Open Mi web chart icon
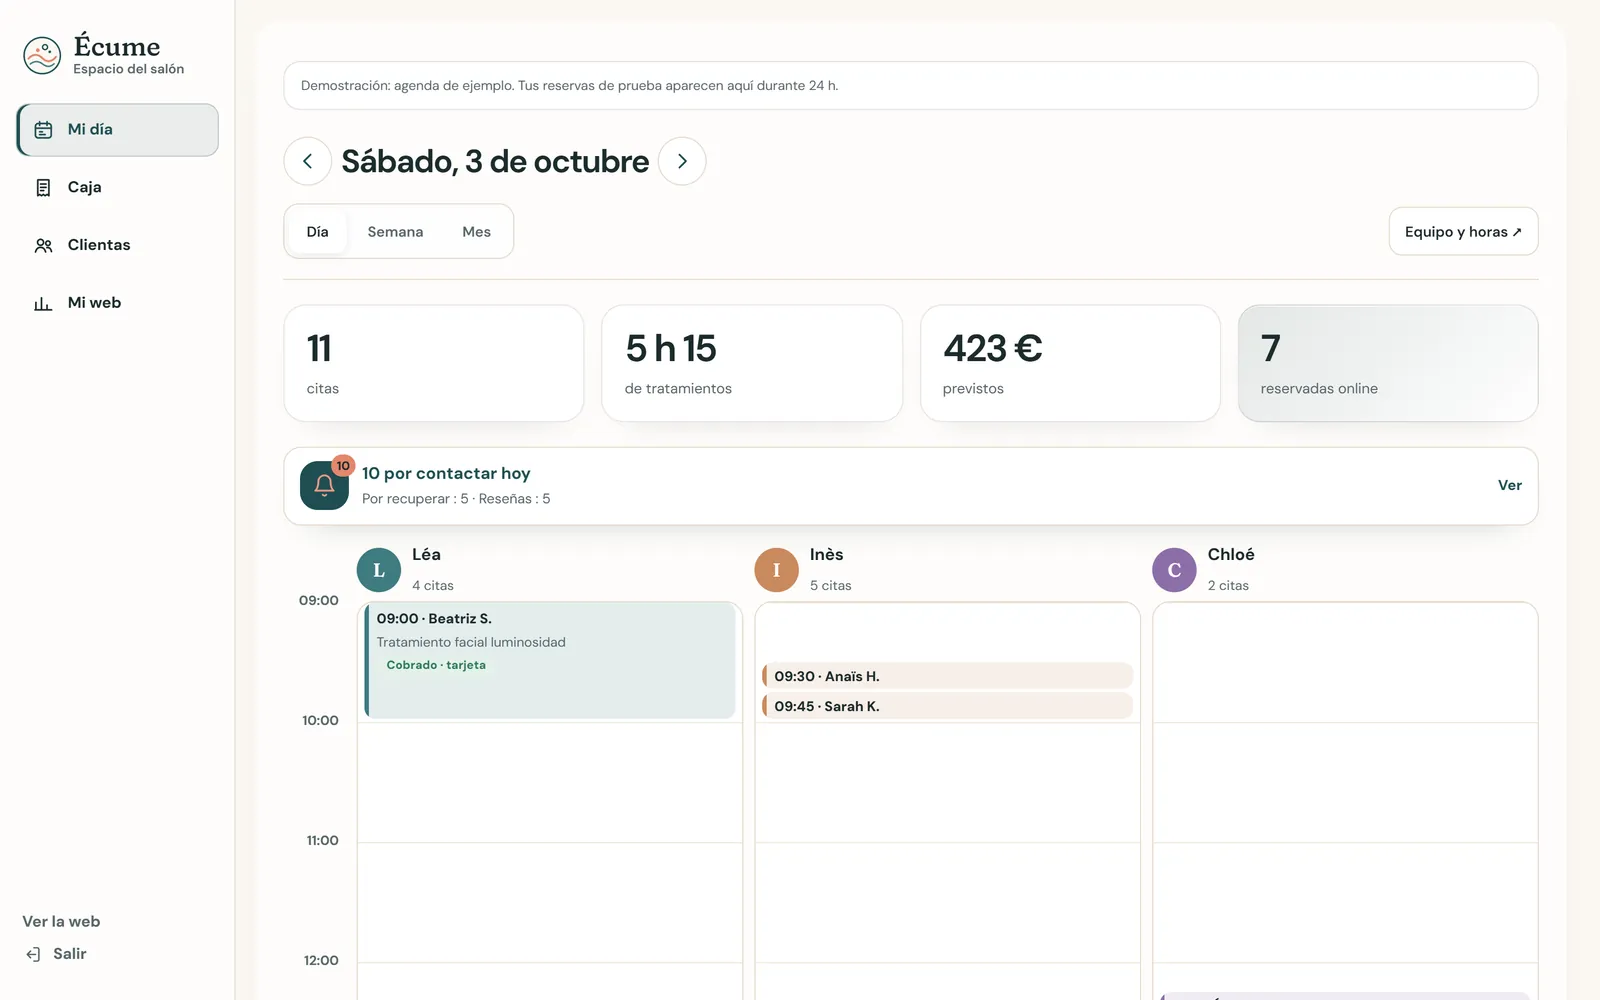This screenshot has width=1600, height=1000. (x=43, y=304)
